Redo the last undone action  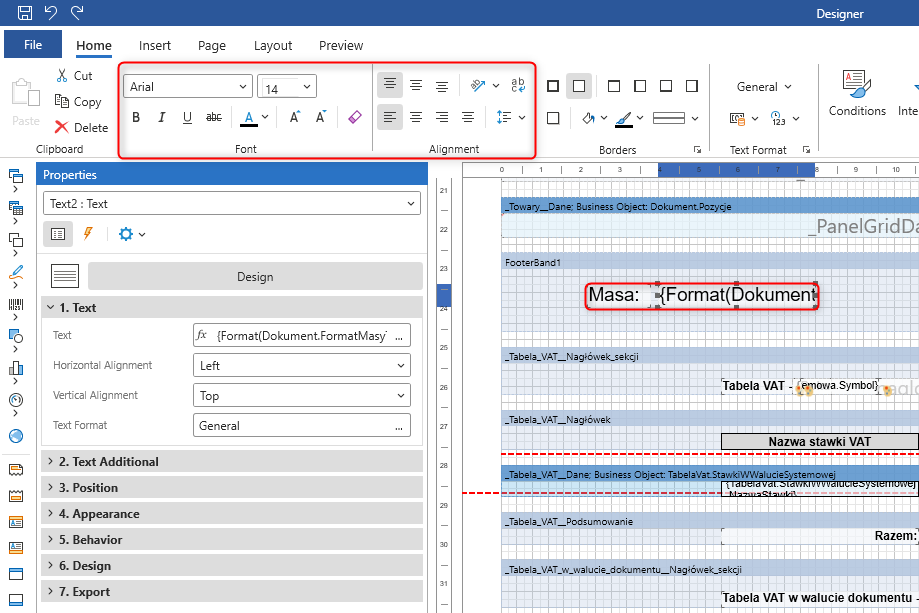pos(77,12)
